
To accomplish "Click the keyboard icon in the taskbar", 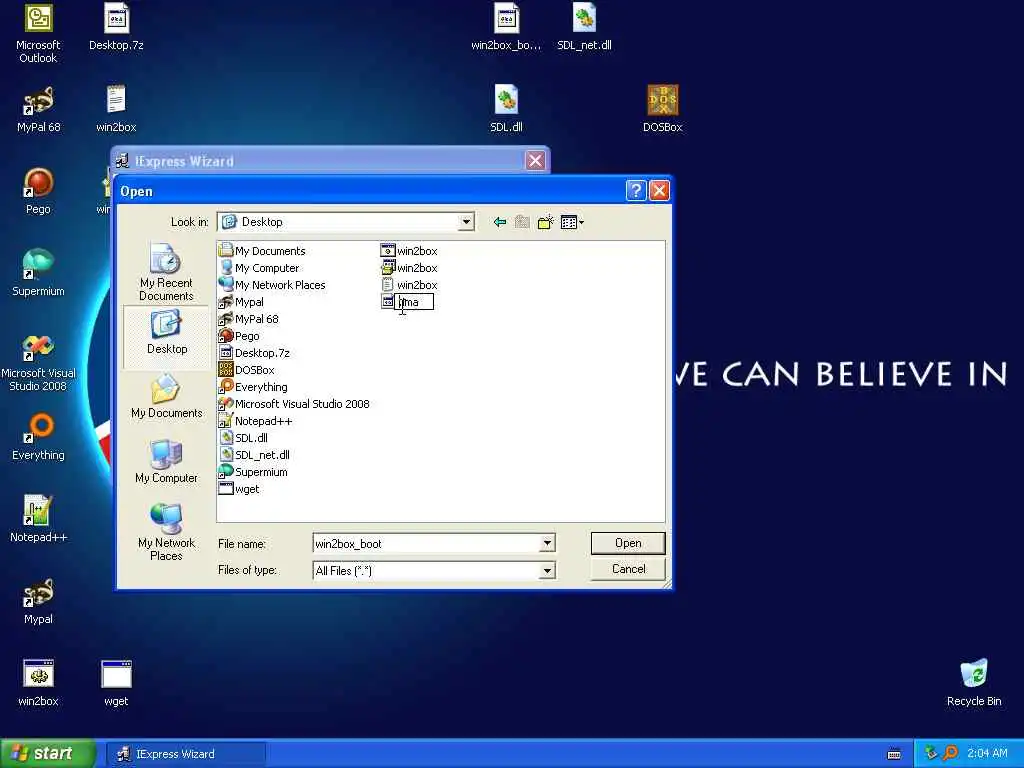I will click(x=894, y=754).
